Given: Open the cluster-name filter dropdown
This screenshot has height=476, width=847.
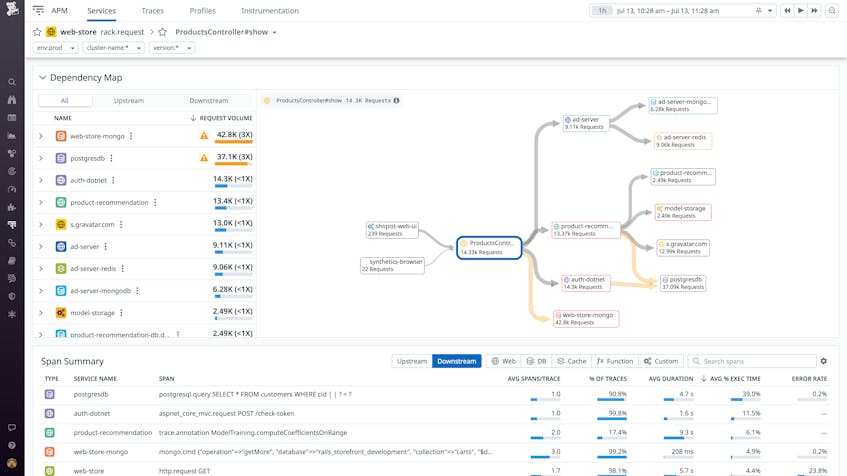Looking at the screenshot, I should click(x=113, y=48).
